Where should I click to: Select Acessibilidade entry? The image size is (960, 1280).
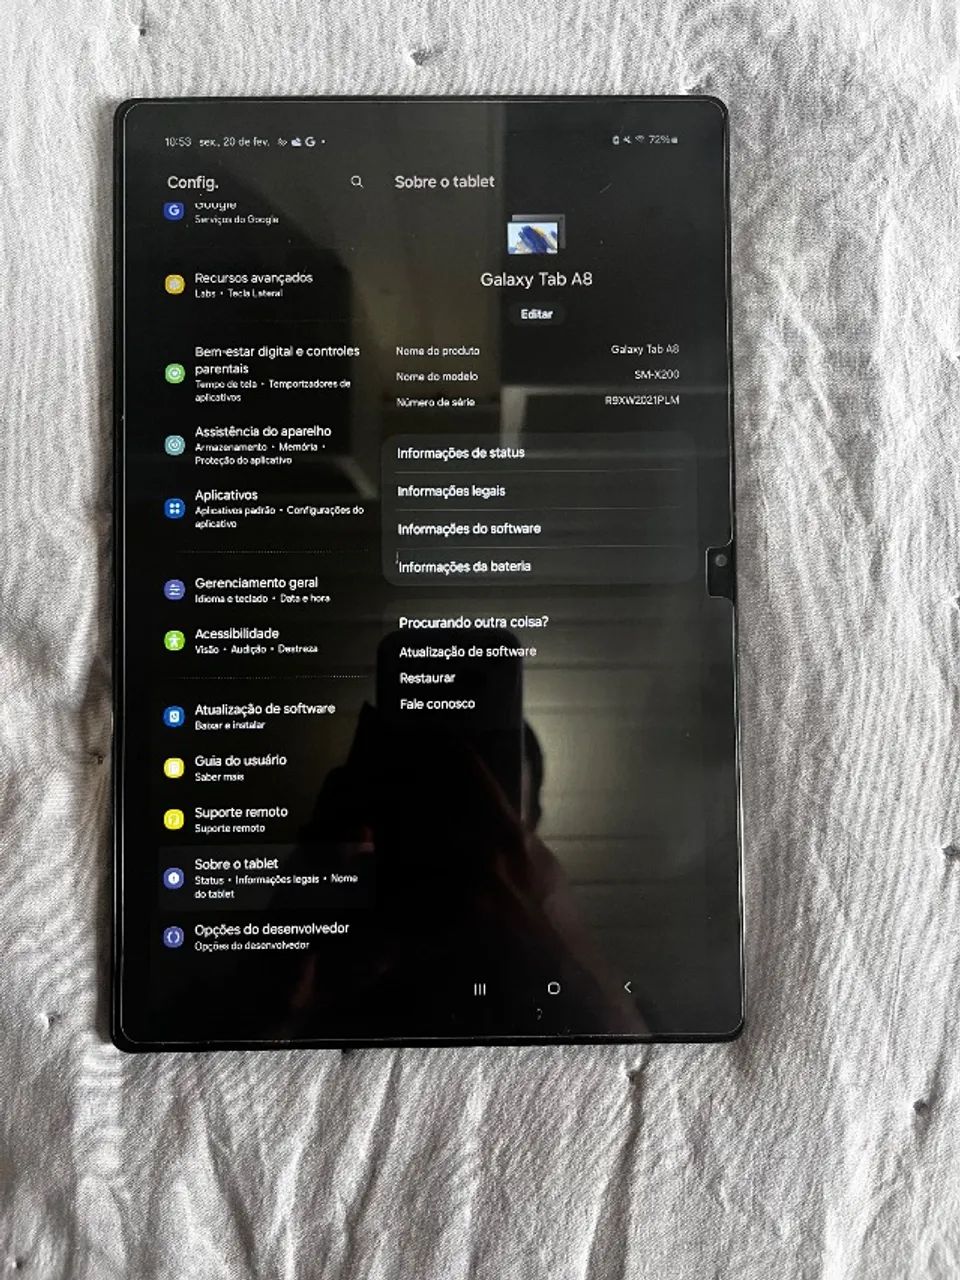265,640
